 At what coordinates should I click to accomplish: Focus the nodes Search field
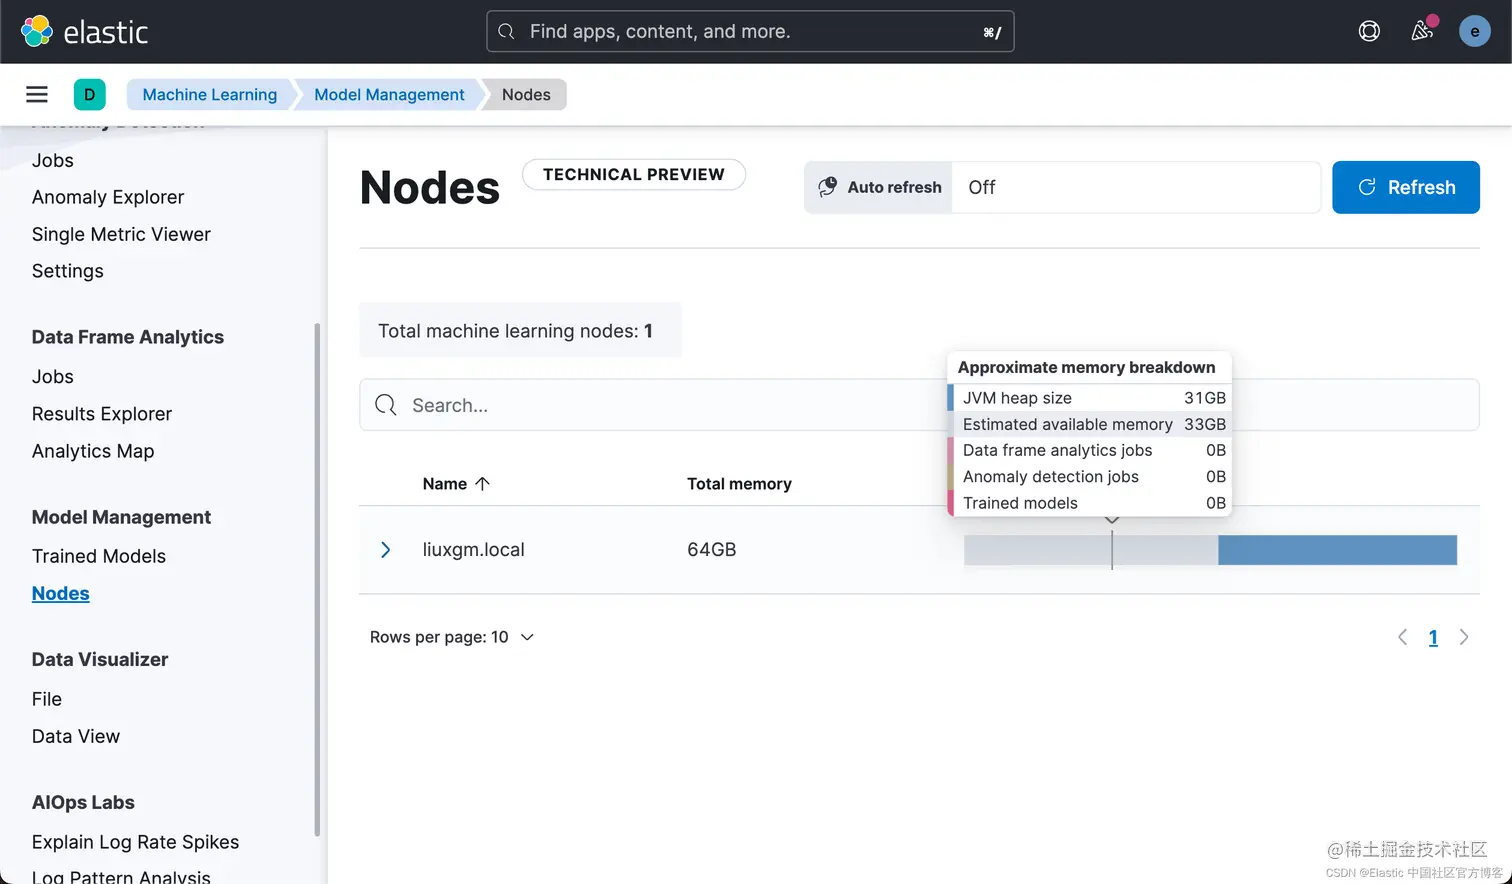(x=650, y=405)
